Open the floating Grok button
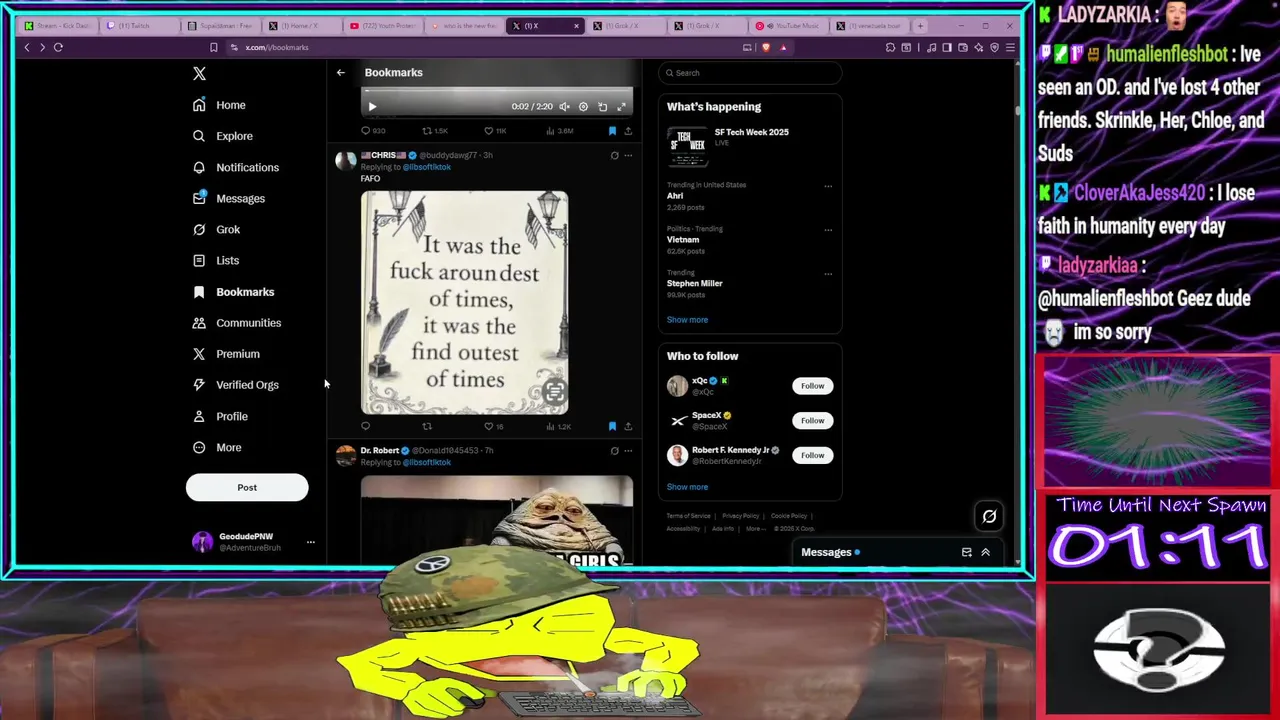 (989, 516)
